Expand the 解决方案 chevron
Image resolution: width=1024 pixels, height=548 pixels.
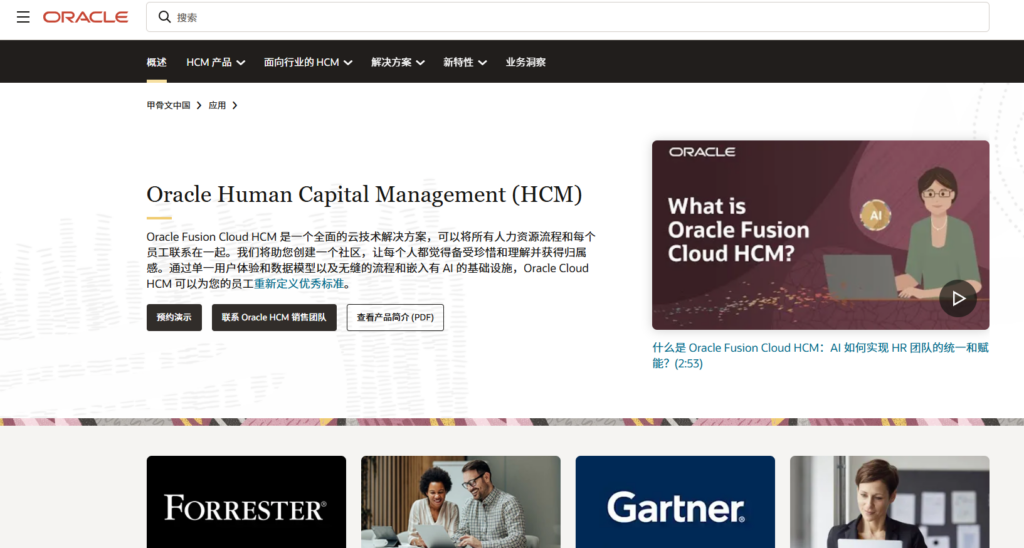tap(421, 63)
